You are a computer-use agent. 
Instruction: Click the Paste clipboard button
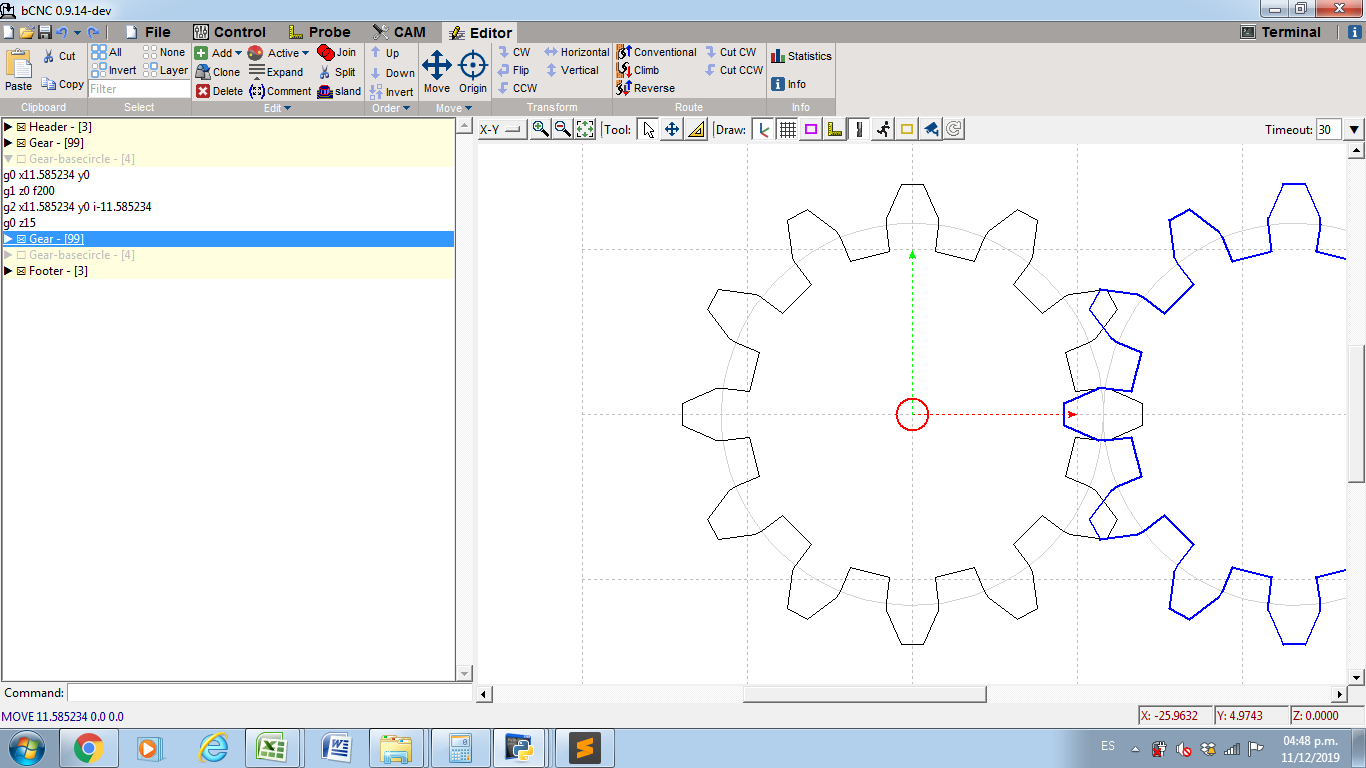click(x=18, y=72)
